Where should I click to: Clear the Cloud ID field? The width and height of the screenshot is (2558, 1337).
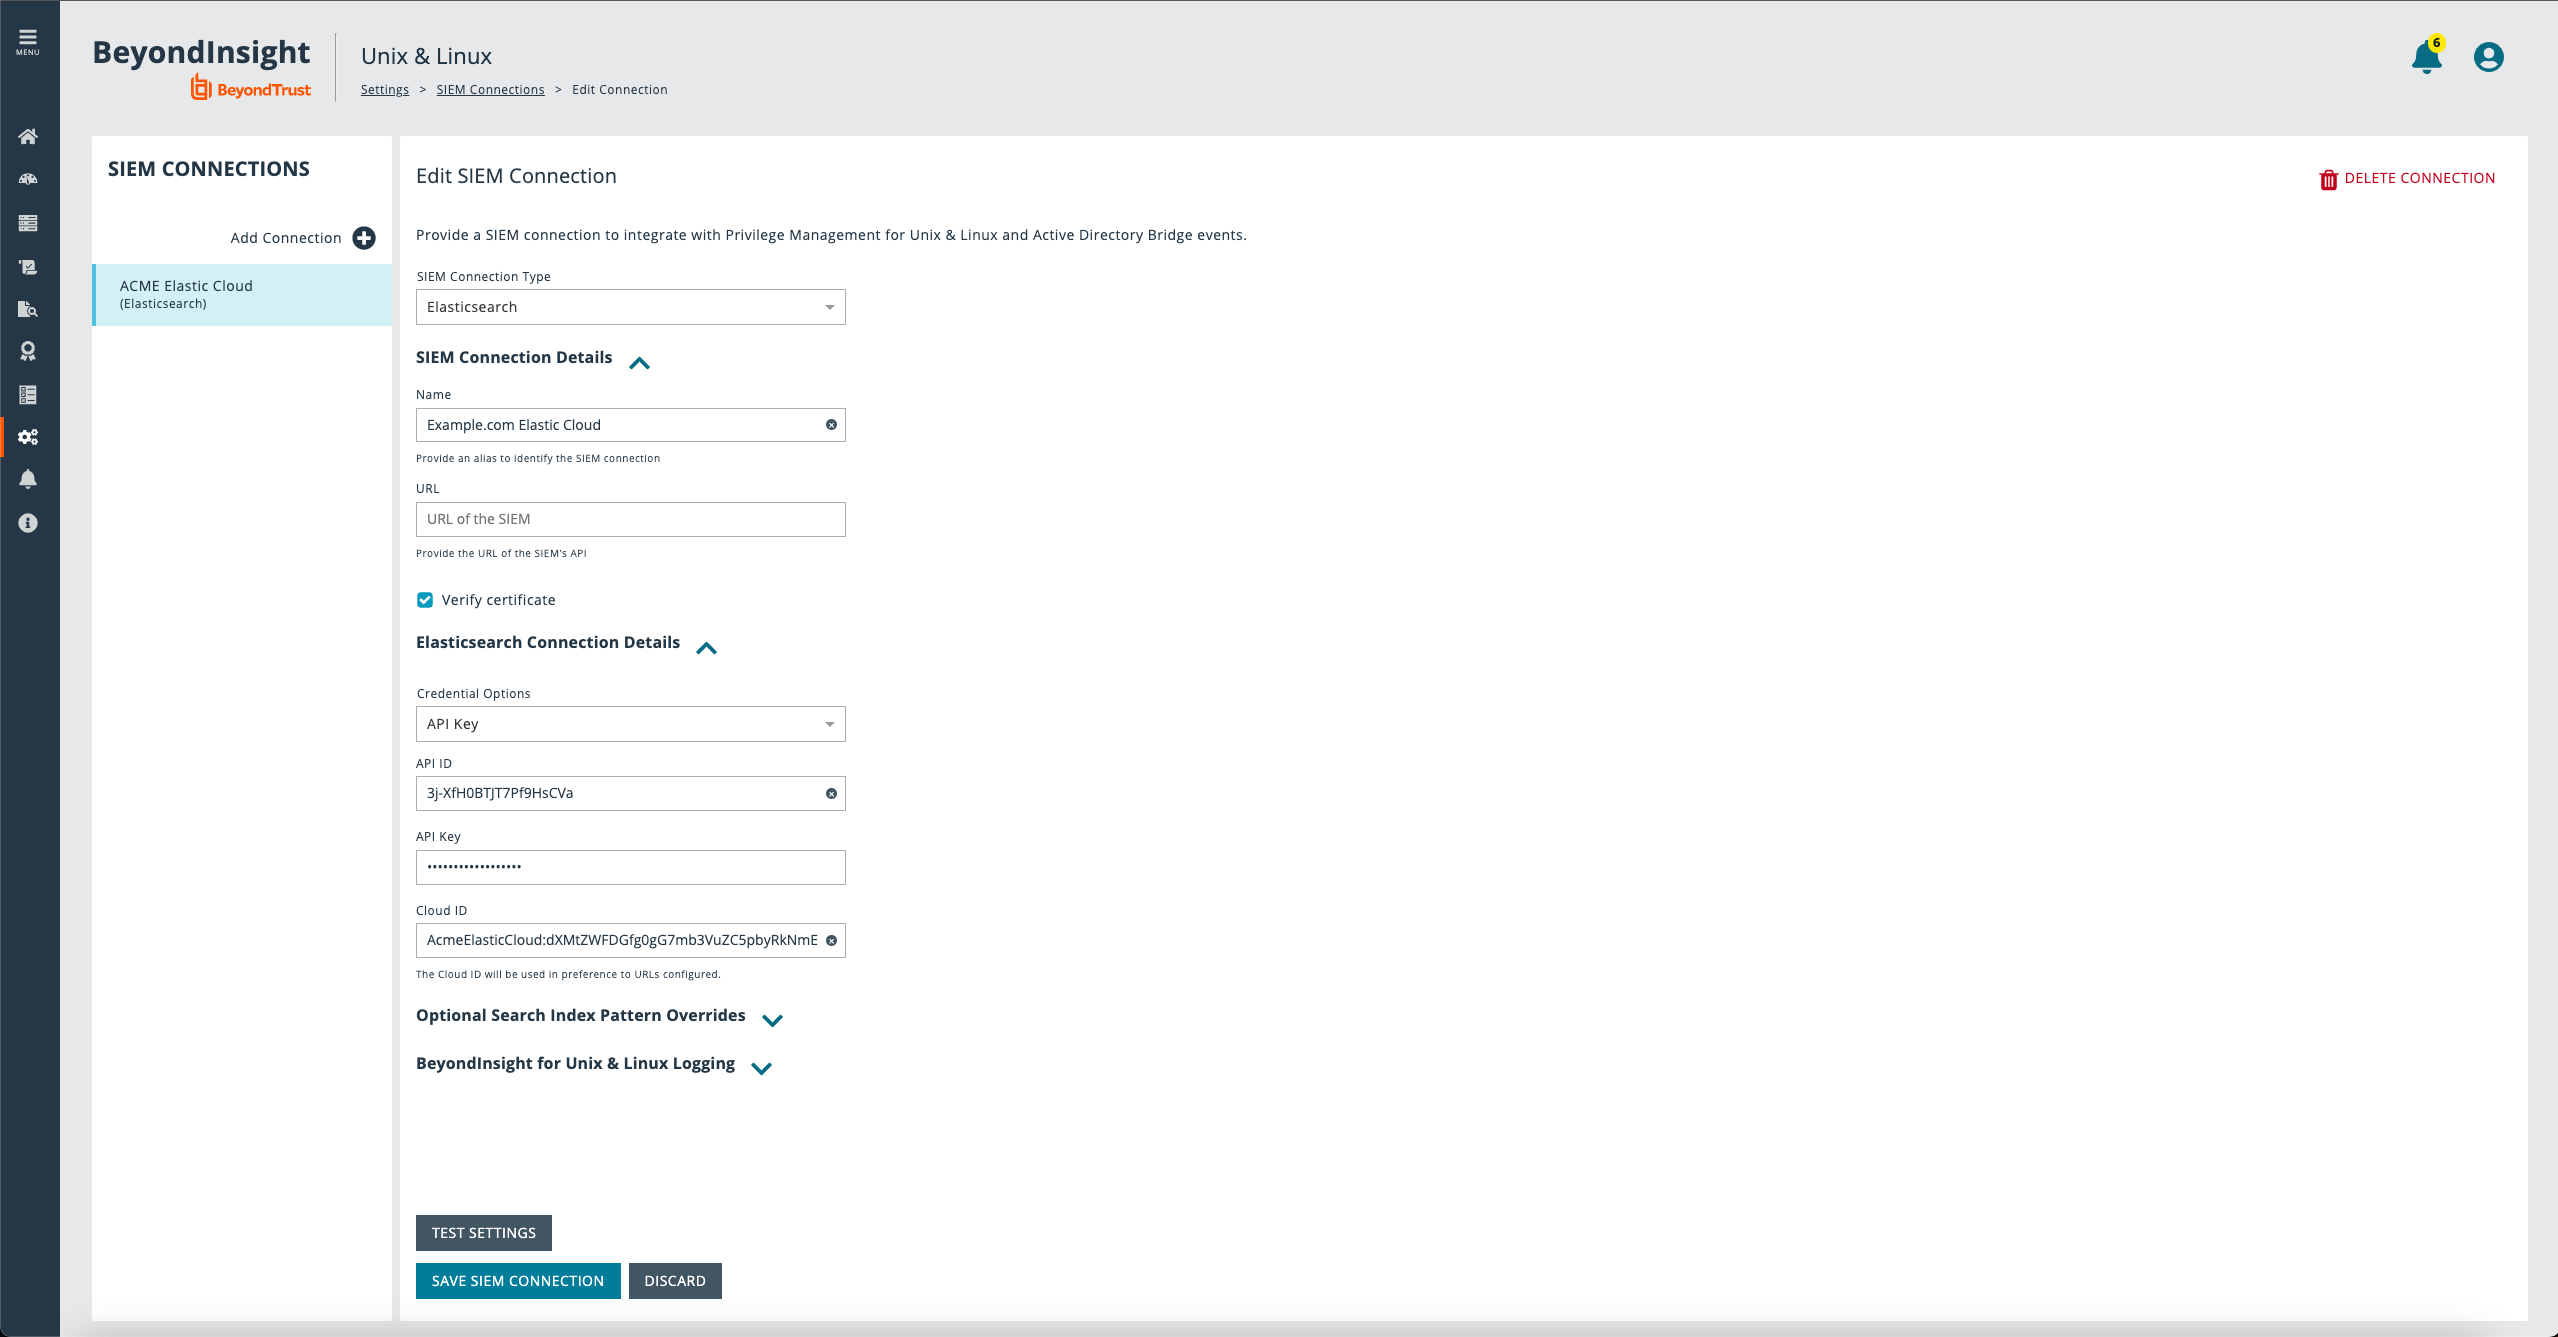831,940
